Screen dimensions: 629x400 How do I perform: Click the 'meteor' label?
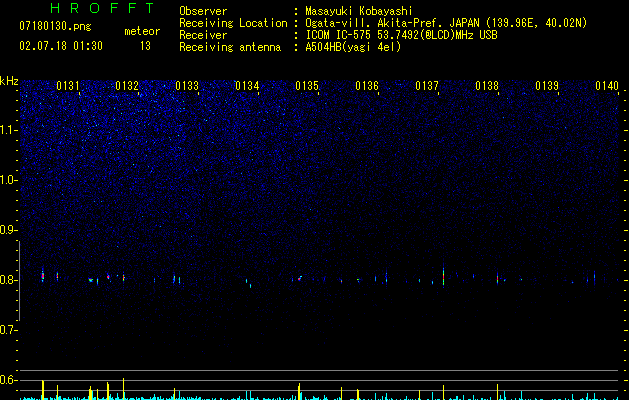tap(142, 31)
